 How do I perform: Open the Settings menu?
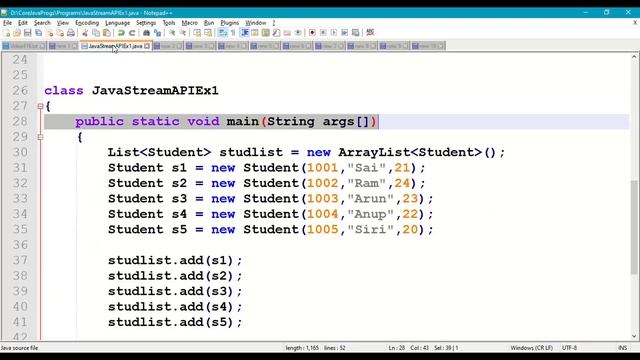click(146, 23)
